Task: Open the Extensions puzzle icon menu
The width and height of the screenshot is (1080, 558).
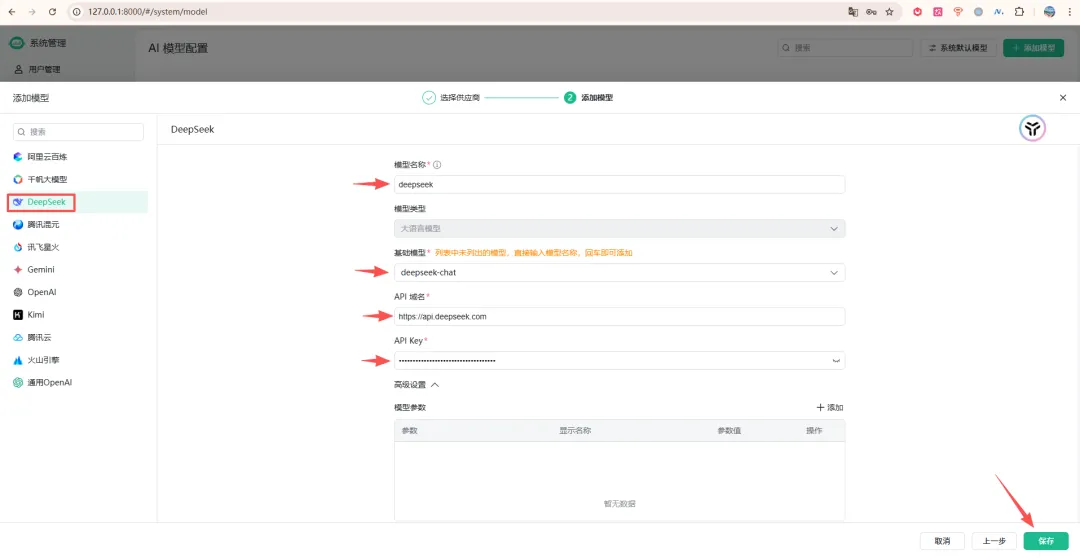Action: pyautogui.click(x=1019, y=12)
